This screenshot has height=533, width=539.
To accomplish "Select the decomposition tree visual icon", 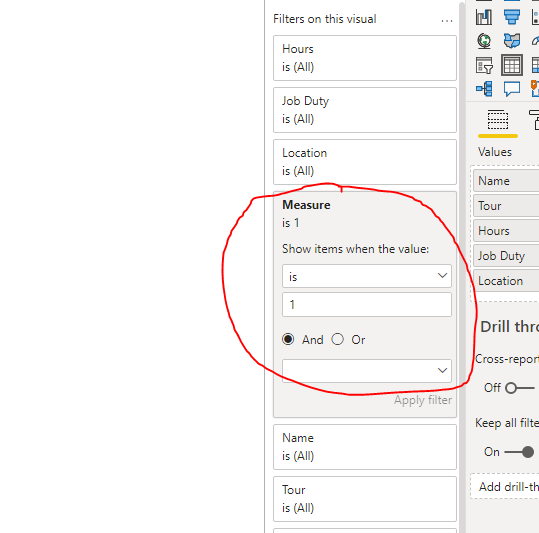I will tap(484, 89).
